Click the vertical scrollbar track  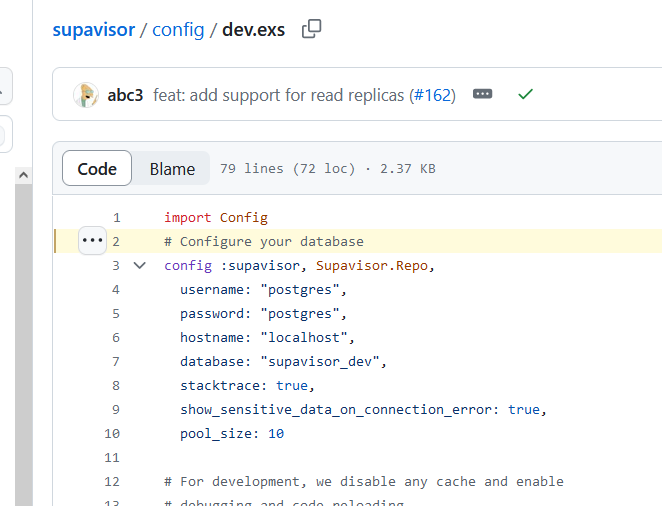pos(24,344)
